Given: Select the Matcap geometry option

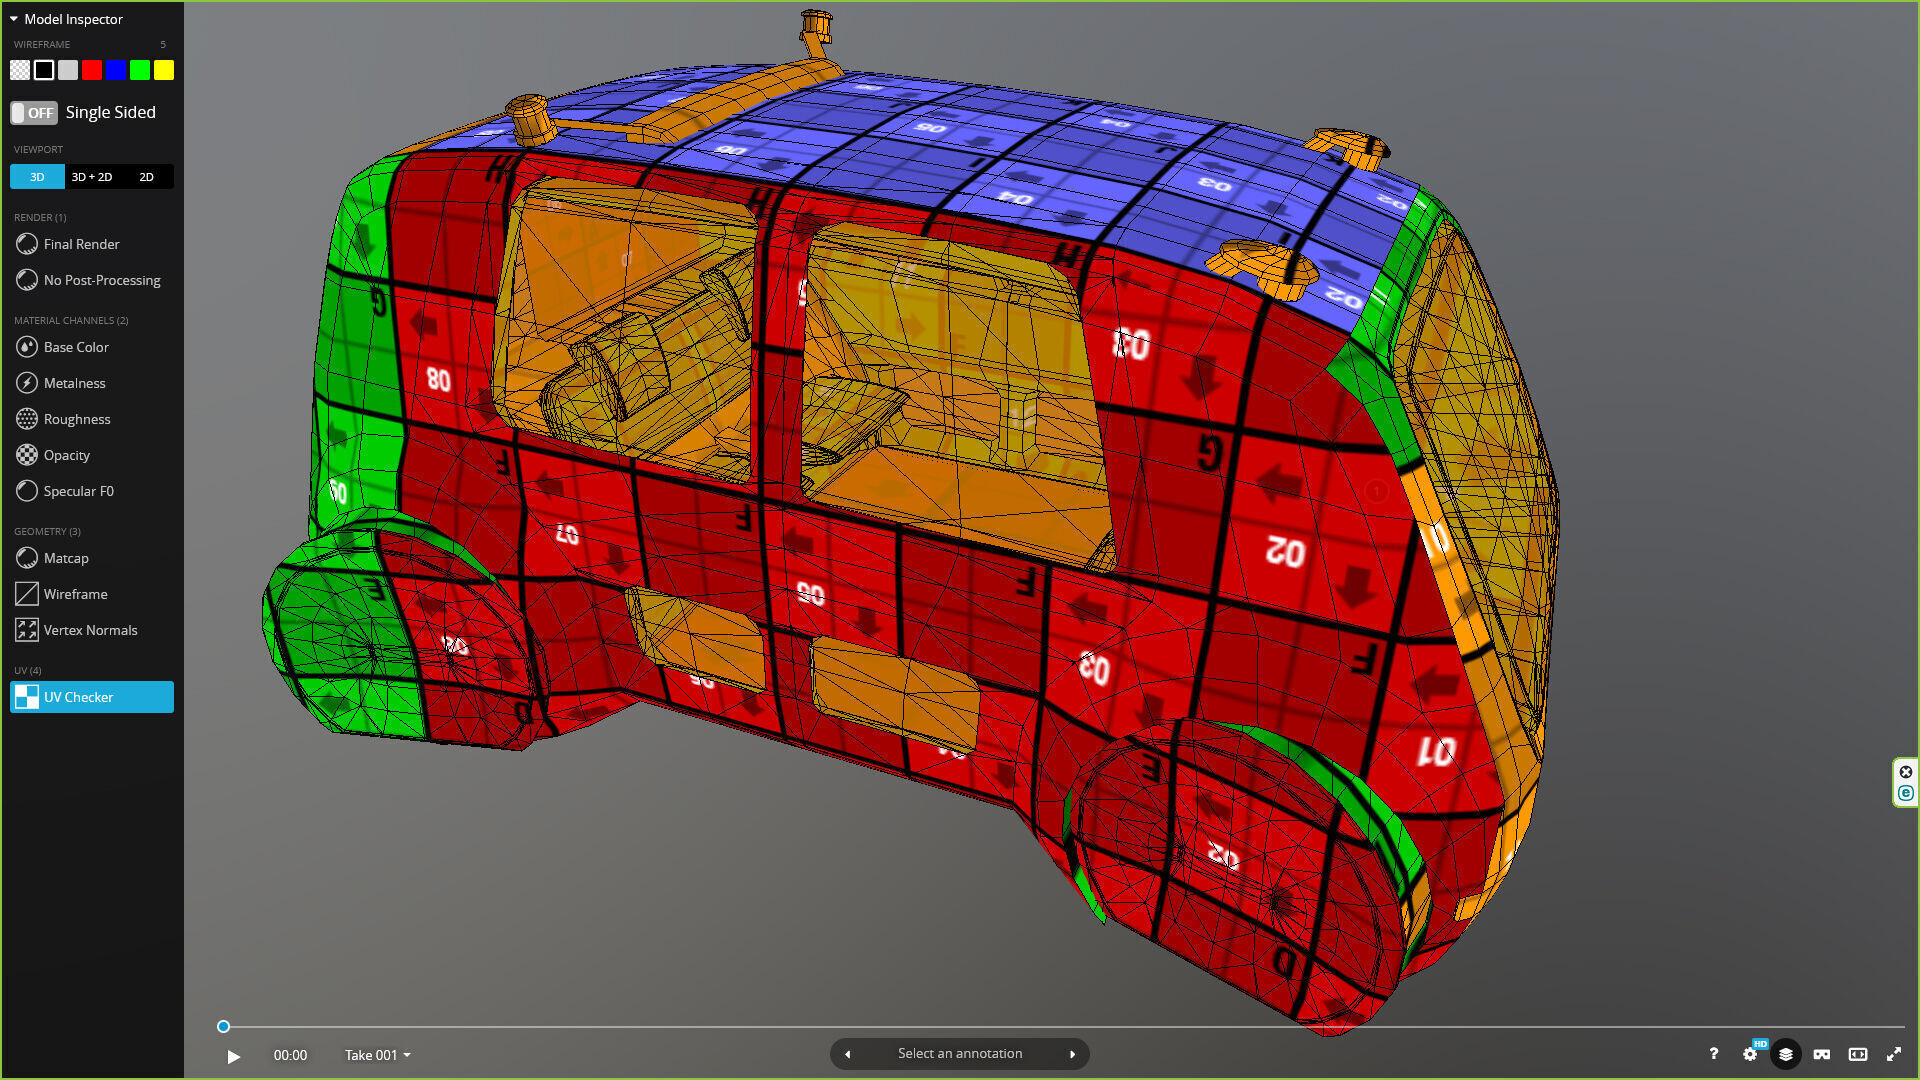Looking at the screenshot, I should click(x=66, y=558).
